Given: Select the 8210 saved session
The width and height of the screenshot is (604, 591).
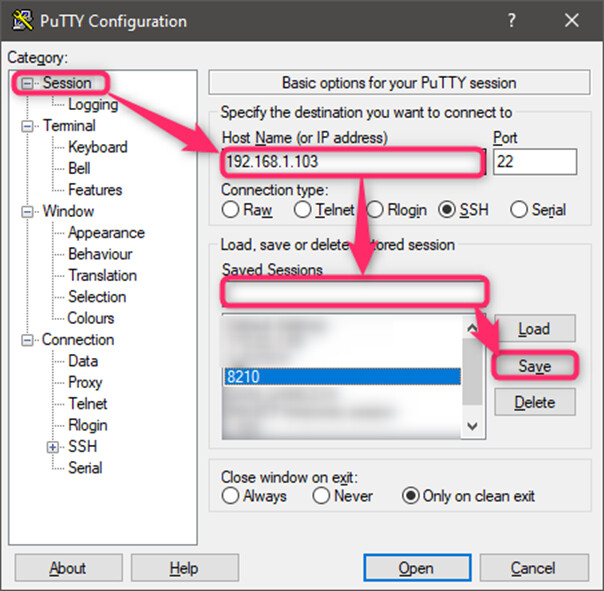Looking at the screenshot, I should click(x=342, y=376).
